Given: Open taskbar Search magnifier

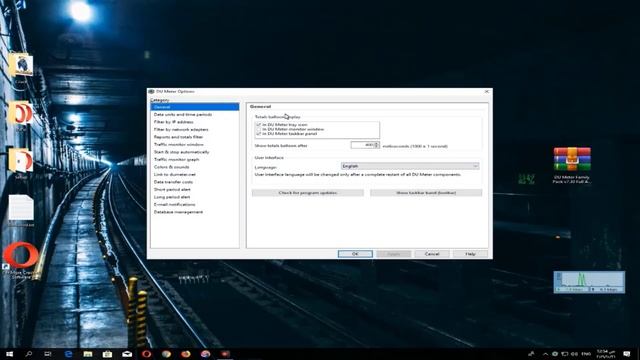Looking at the screenshot, I should click(x=29, y=354).
